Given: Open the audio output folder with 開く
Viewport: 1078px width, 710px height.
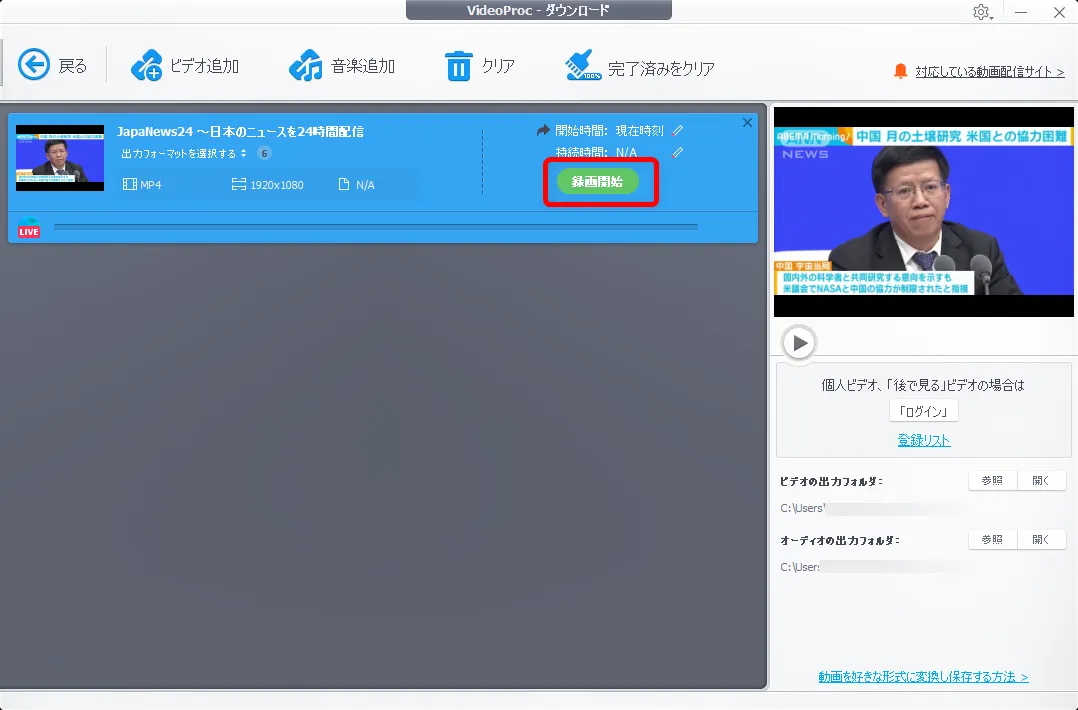Looking at the screenshot, I should [x=1041, y=540].
